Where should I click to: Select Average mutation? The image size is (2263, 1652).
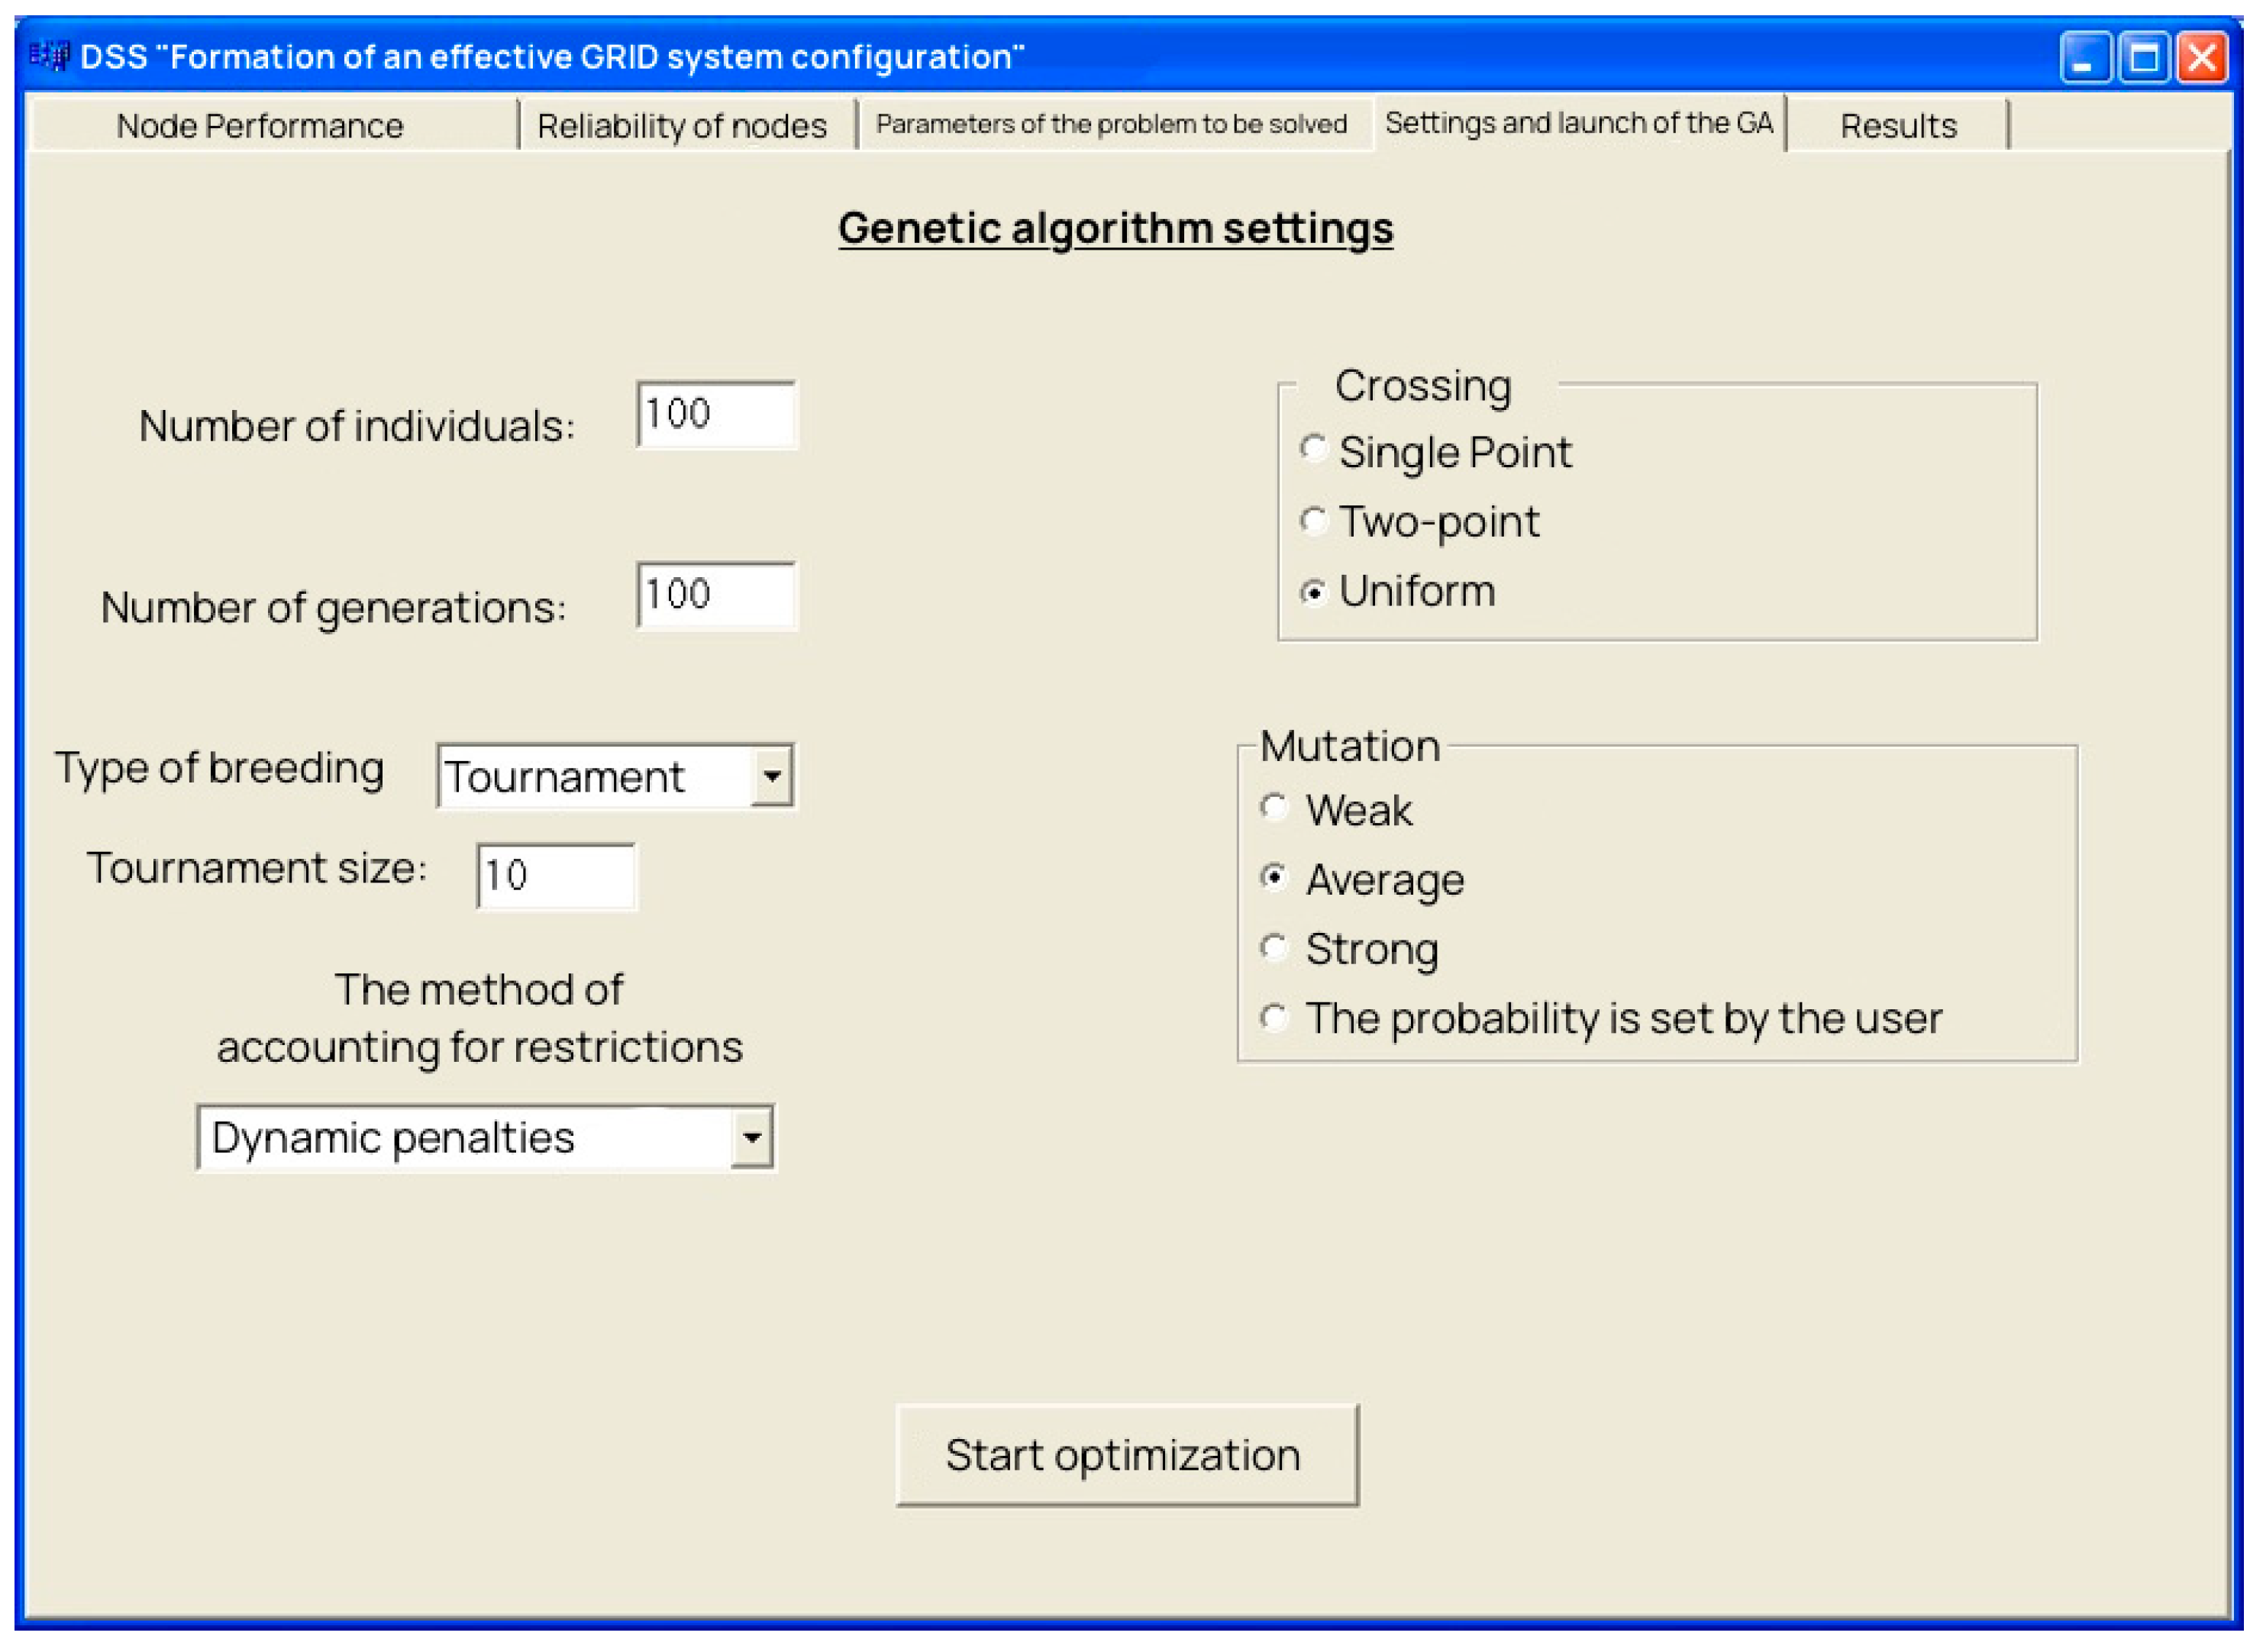[x=1275, y=879]
